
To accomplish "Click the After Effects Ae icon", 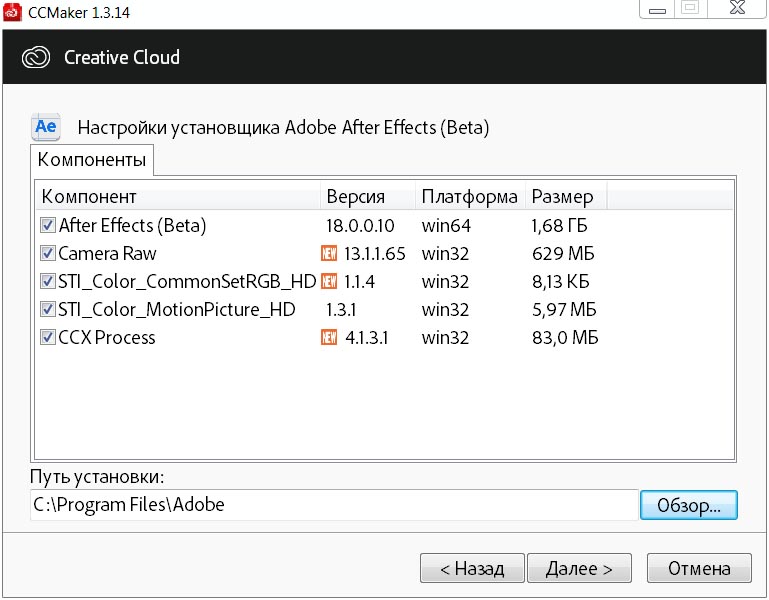I will tap(46, 126).
